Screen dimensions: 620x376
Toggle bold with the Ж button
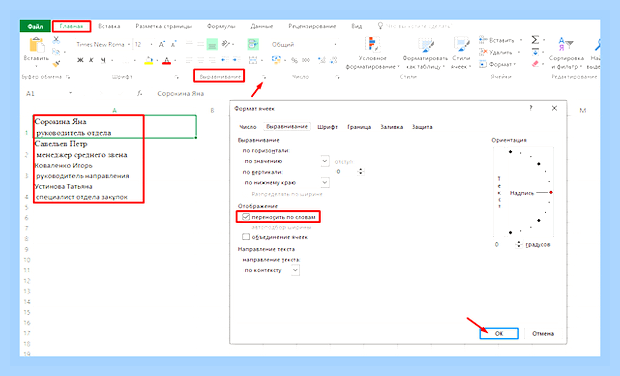click(x=80, y=60)
